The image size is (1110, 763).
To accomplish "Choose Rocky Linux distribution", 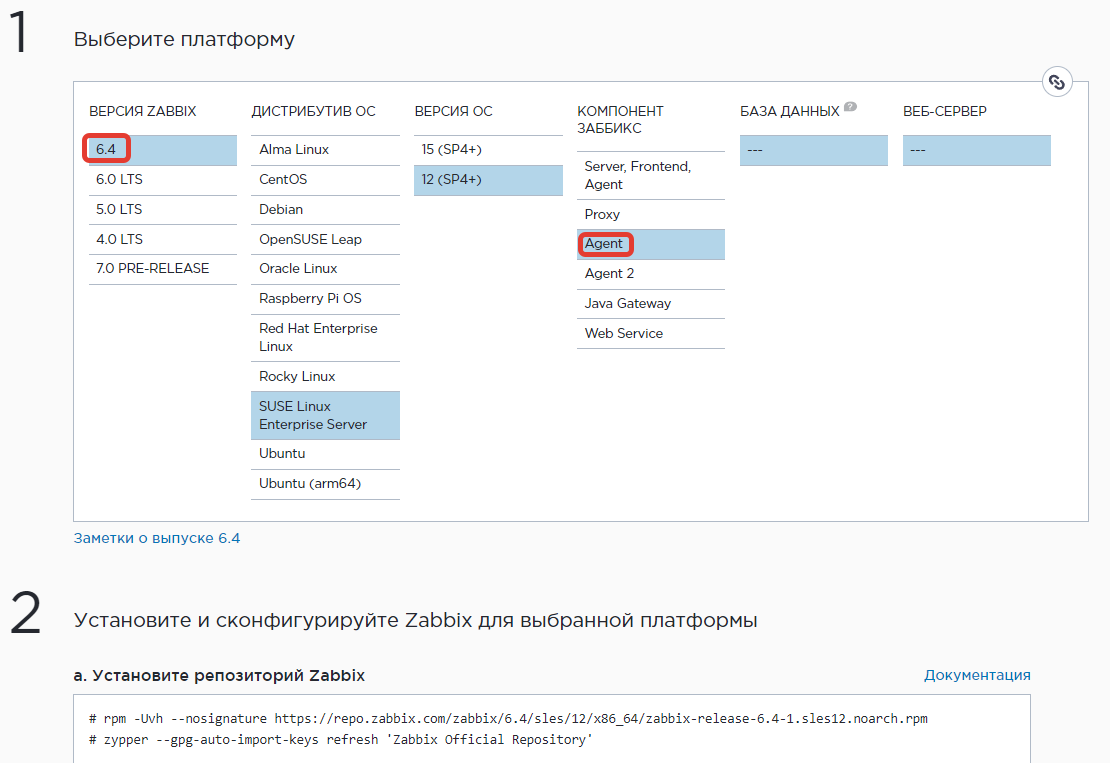I will pyautogui.click(x=297, y=376).
